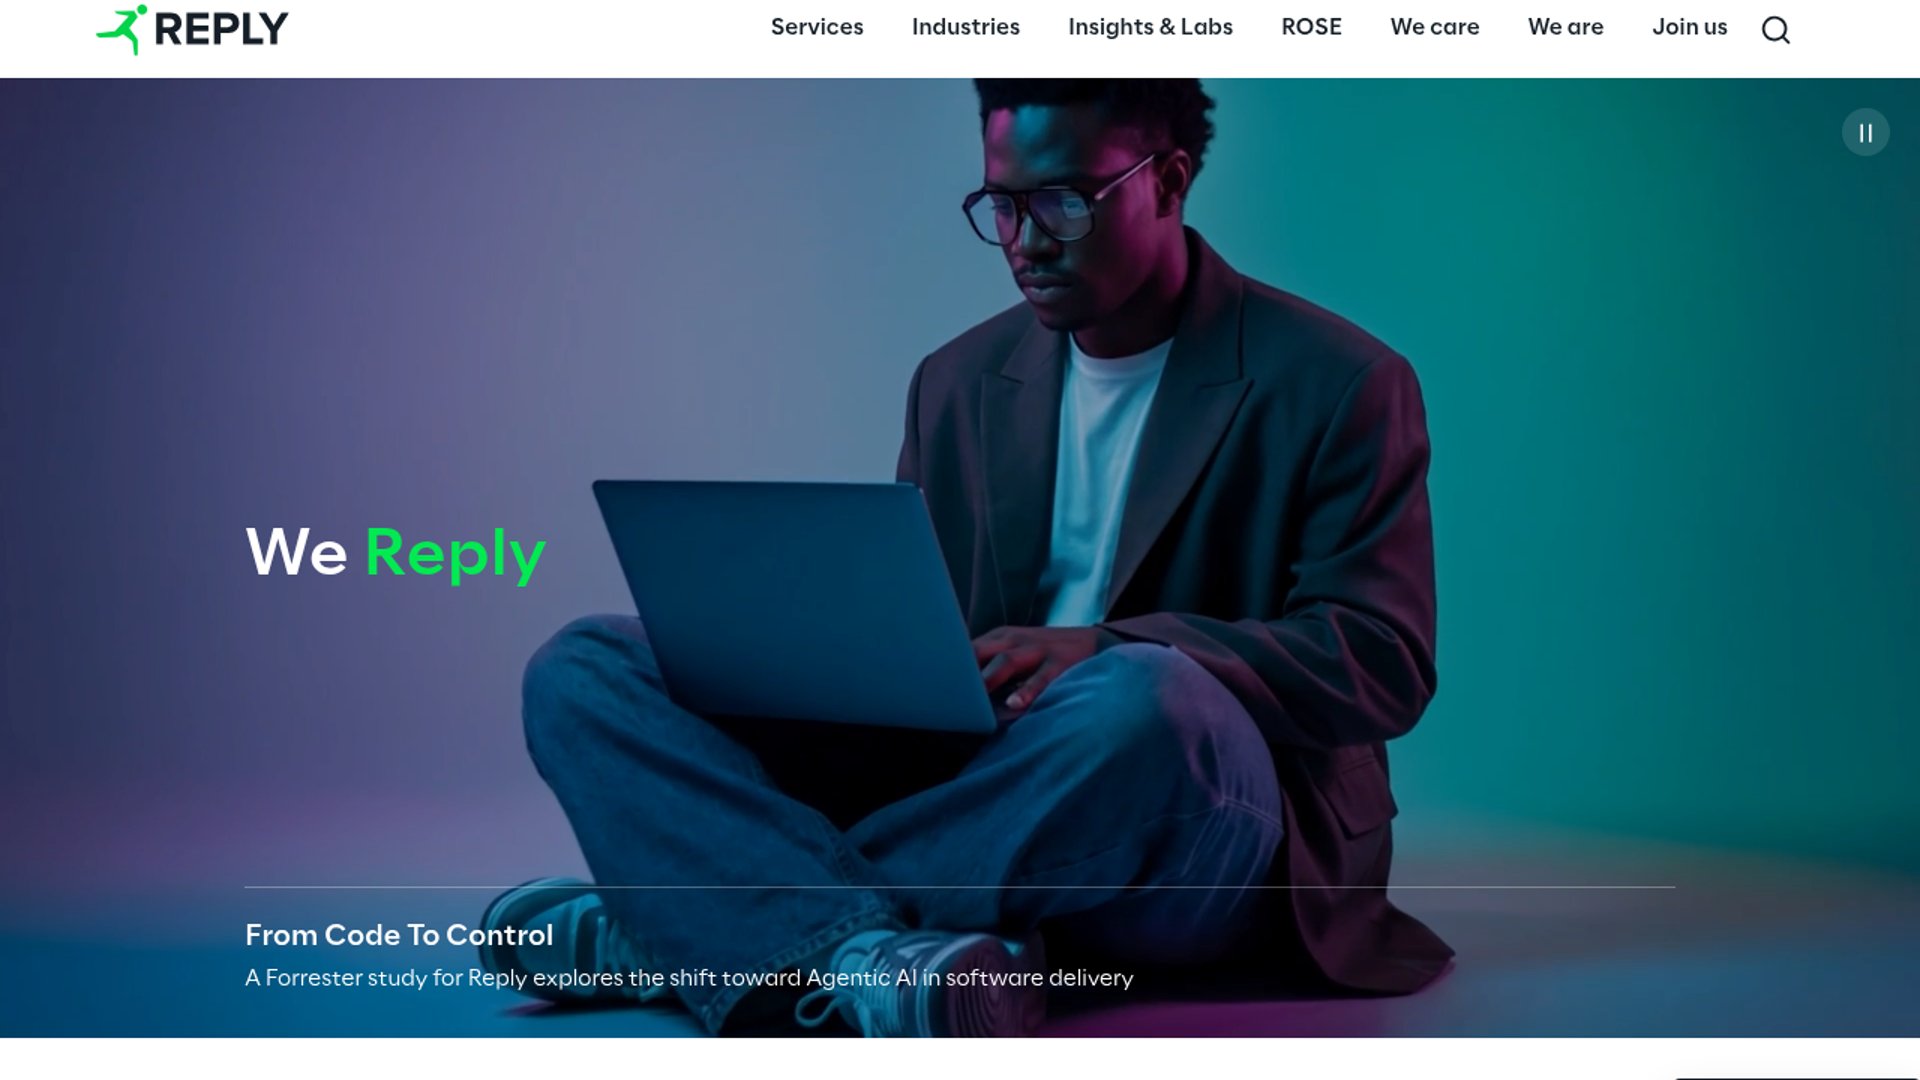This screenshot has height=1080, width=1920.
Task: Click the green running-man logo icon
Action: click(122, 29)
